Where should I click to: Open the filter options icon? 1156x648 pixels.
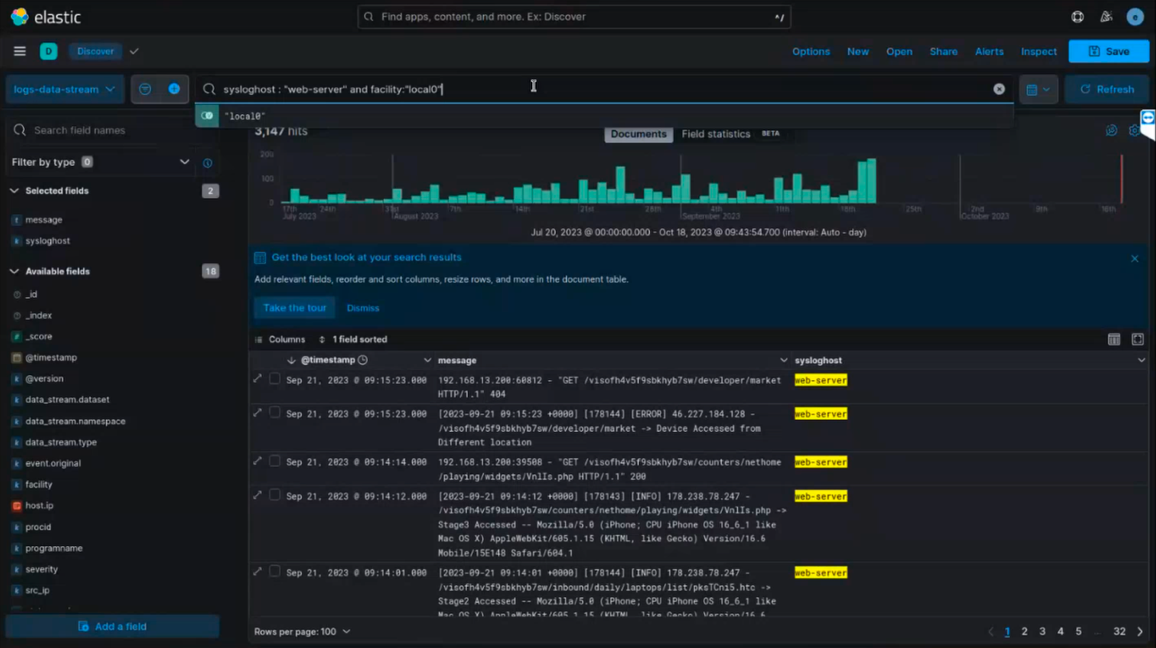(x=145, y=89)
